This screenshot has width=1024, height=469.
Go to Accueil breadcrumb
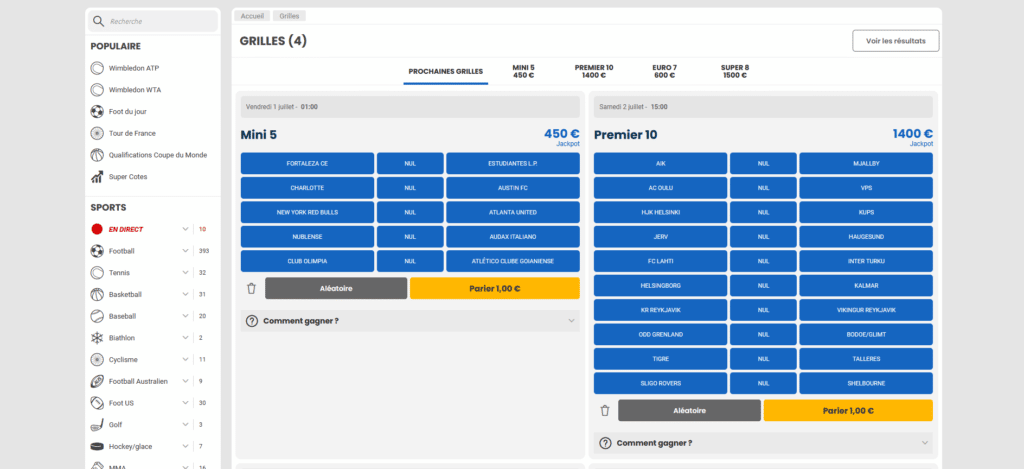click(x=252, y=16)
